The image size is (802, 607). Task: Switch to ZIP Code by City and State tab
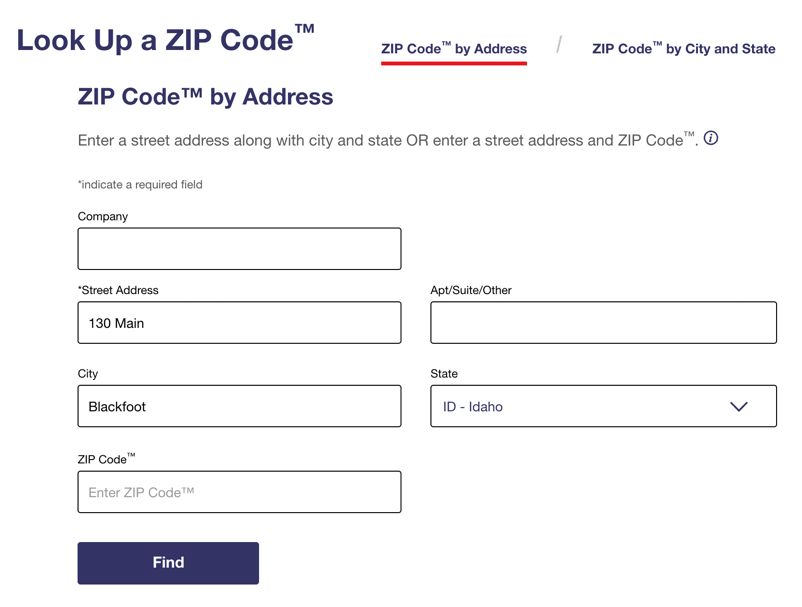[683, 49]
